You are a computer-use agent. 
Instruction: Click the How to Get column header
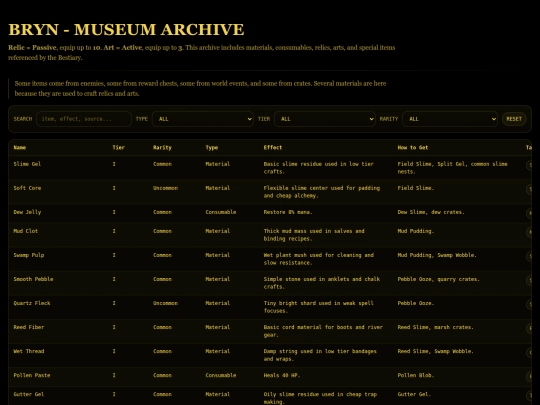tap(413, 147)
